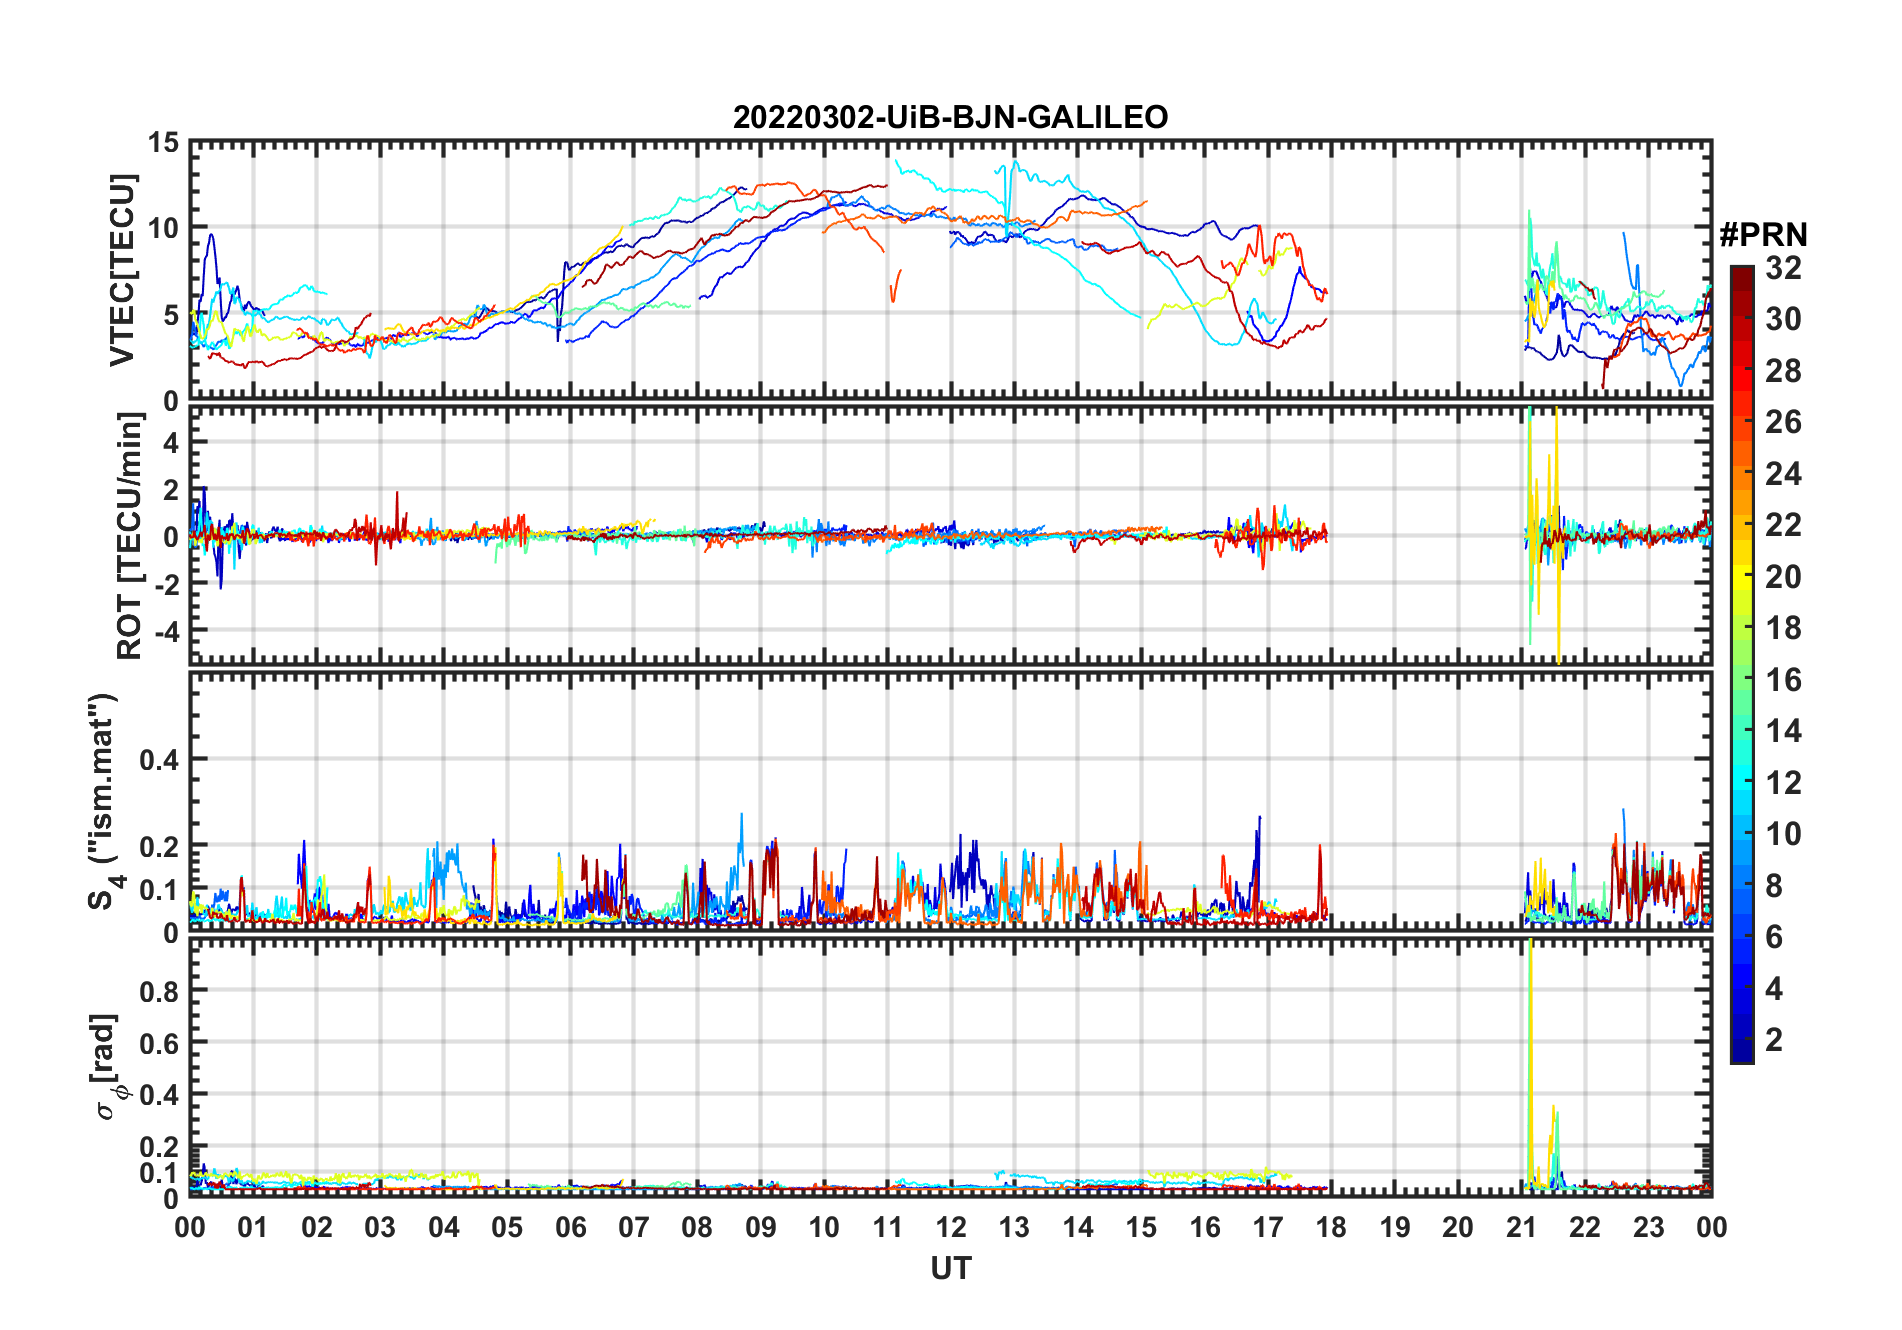1902x1330 pixels.
Task: Click x-axis tick label 02
Action: [x=317, y=1227]
